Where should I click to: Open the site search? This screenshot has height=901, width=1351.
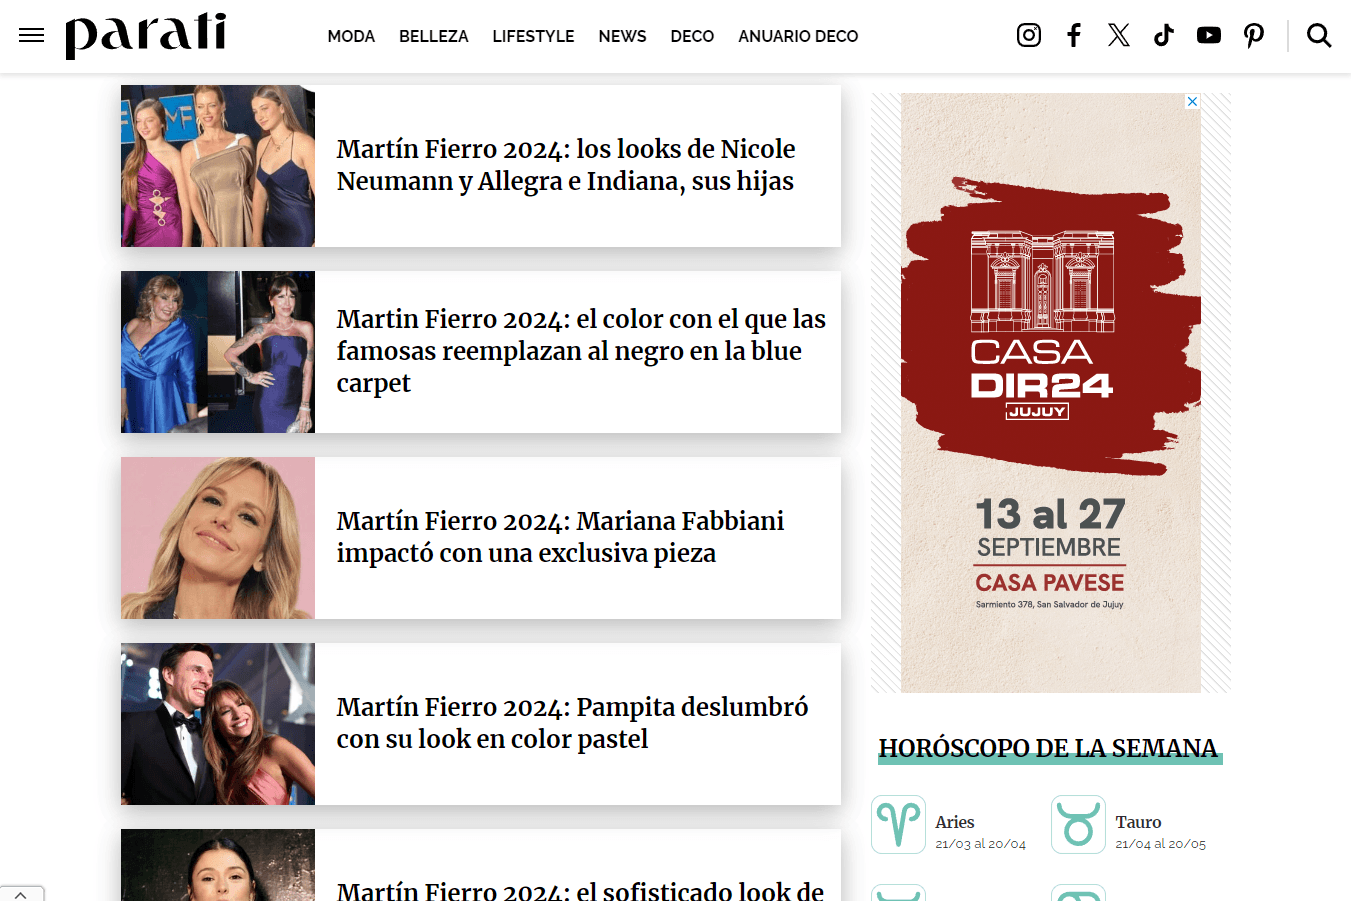[x=1319, y=36]
